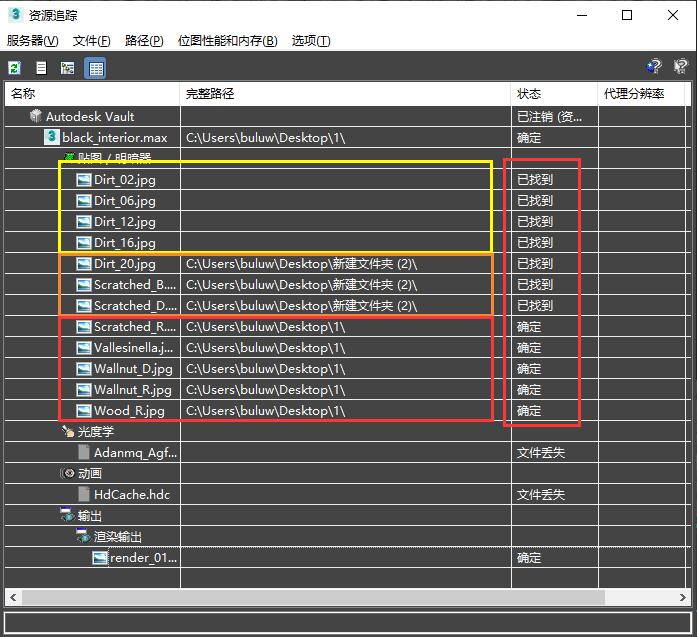Click Wood_R.jpg path C:\Users\buluw\Desktop\1\
The height and width of the screenshot is (637, 697).
pyautogui.click(x=265, y=411)
